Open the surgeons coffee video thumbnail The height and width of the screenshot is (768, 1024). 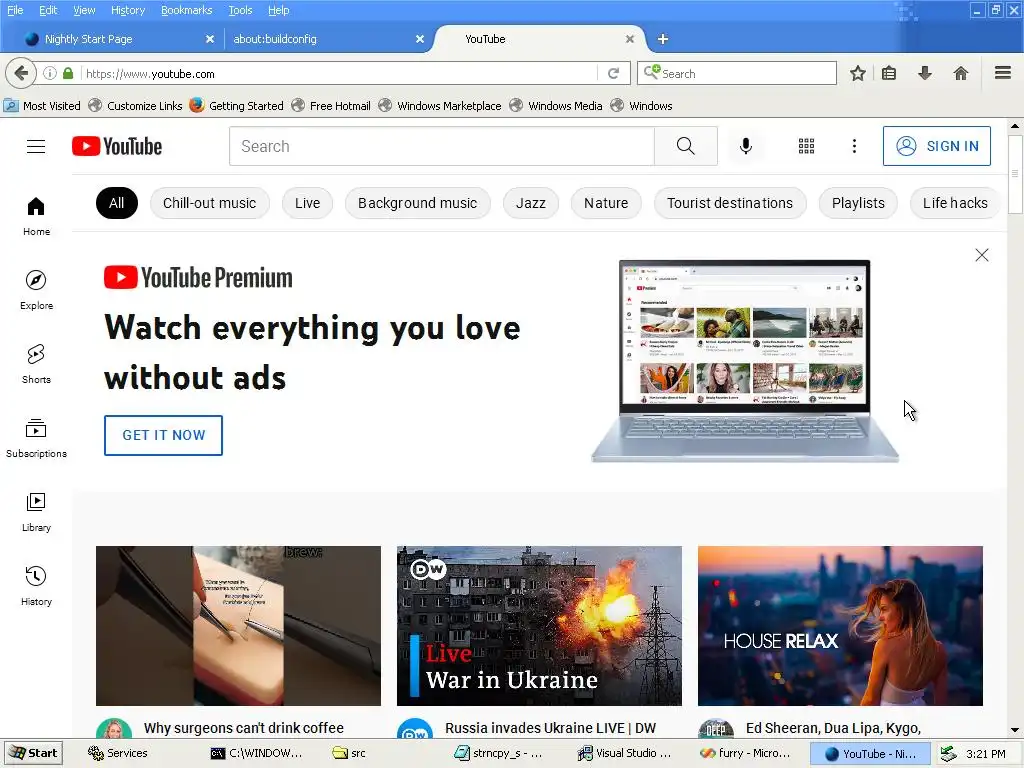[x=238, y=626]
